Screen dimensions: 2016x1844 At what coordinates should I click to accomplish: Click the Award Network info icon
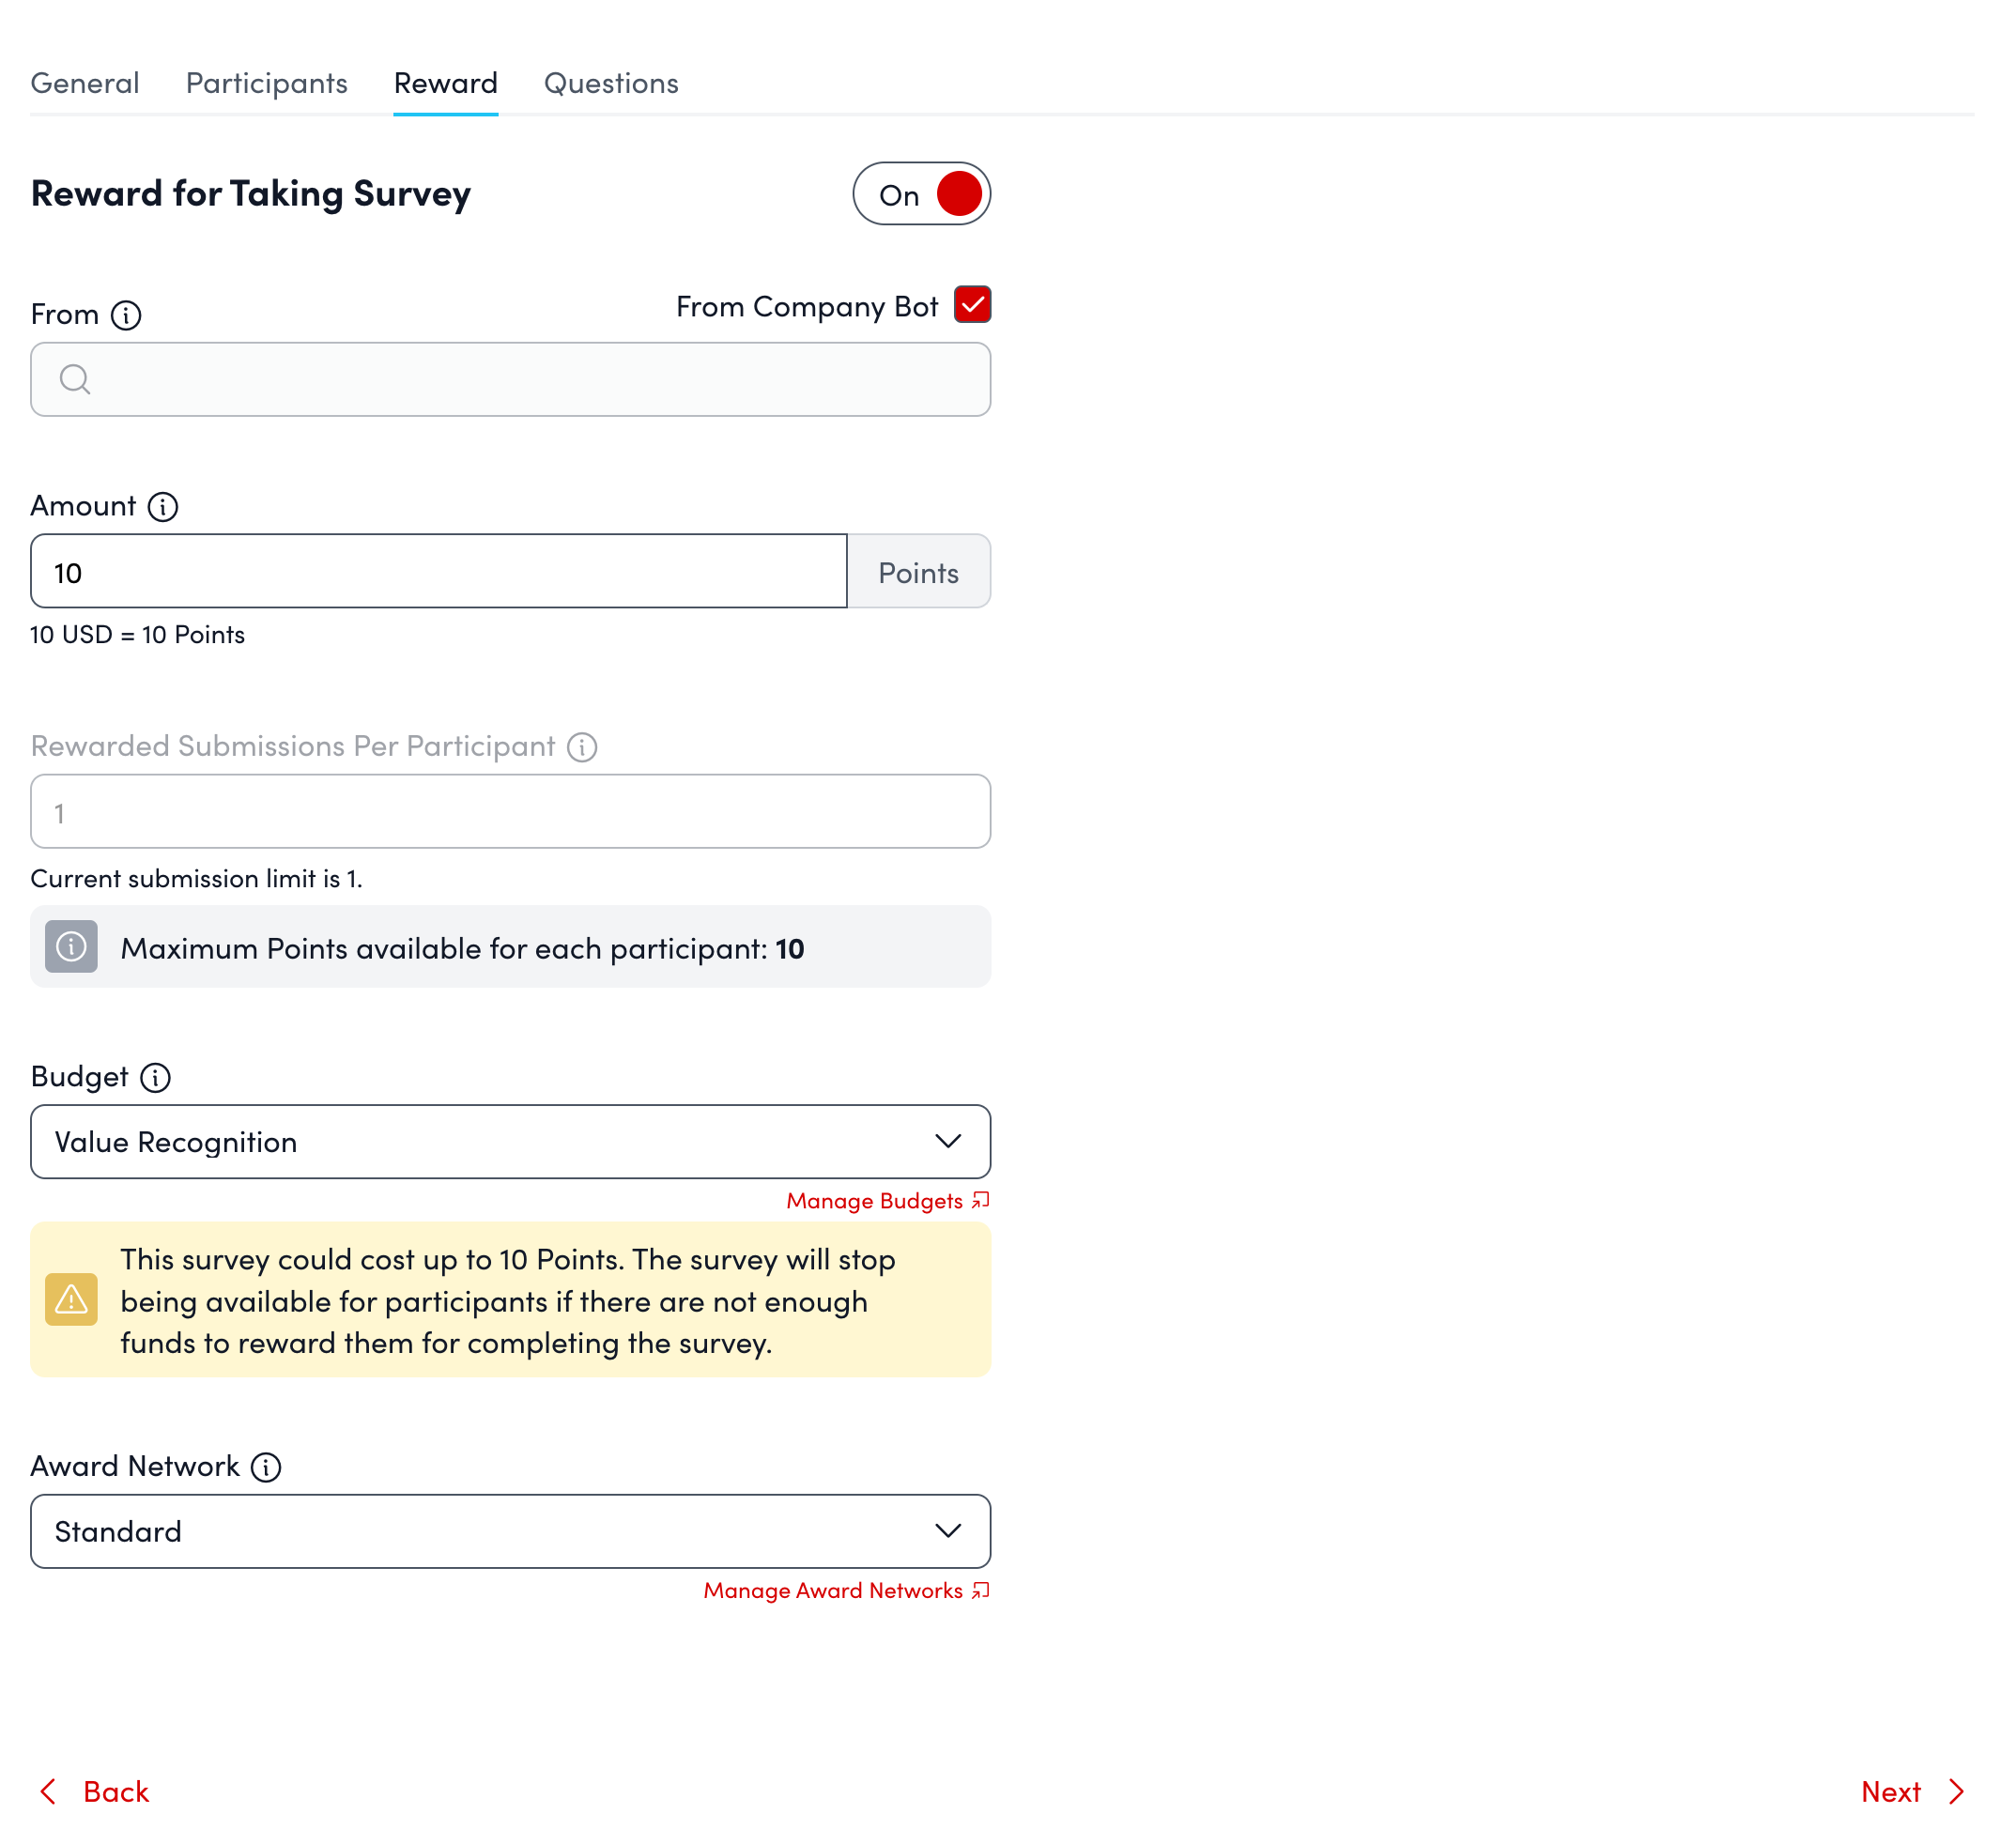point(266,1467)
